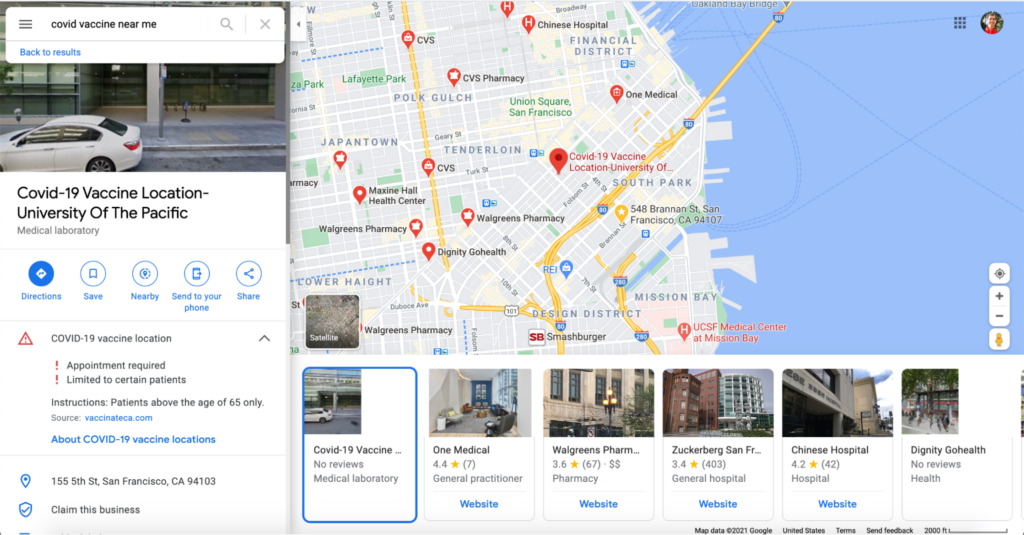Clear the search with the X icon

(265, 24)
